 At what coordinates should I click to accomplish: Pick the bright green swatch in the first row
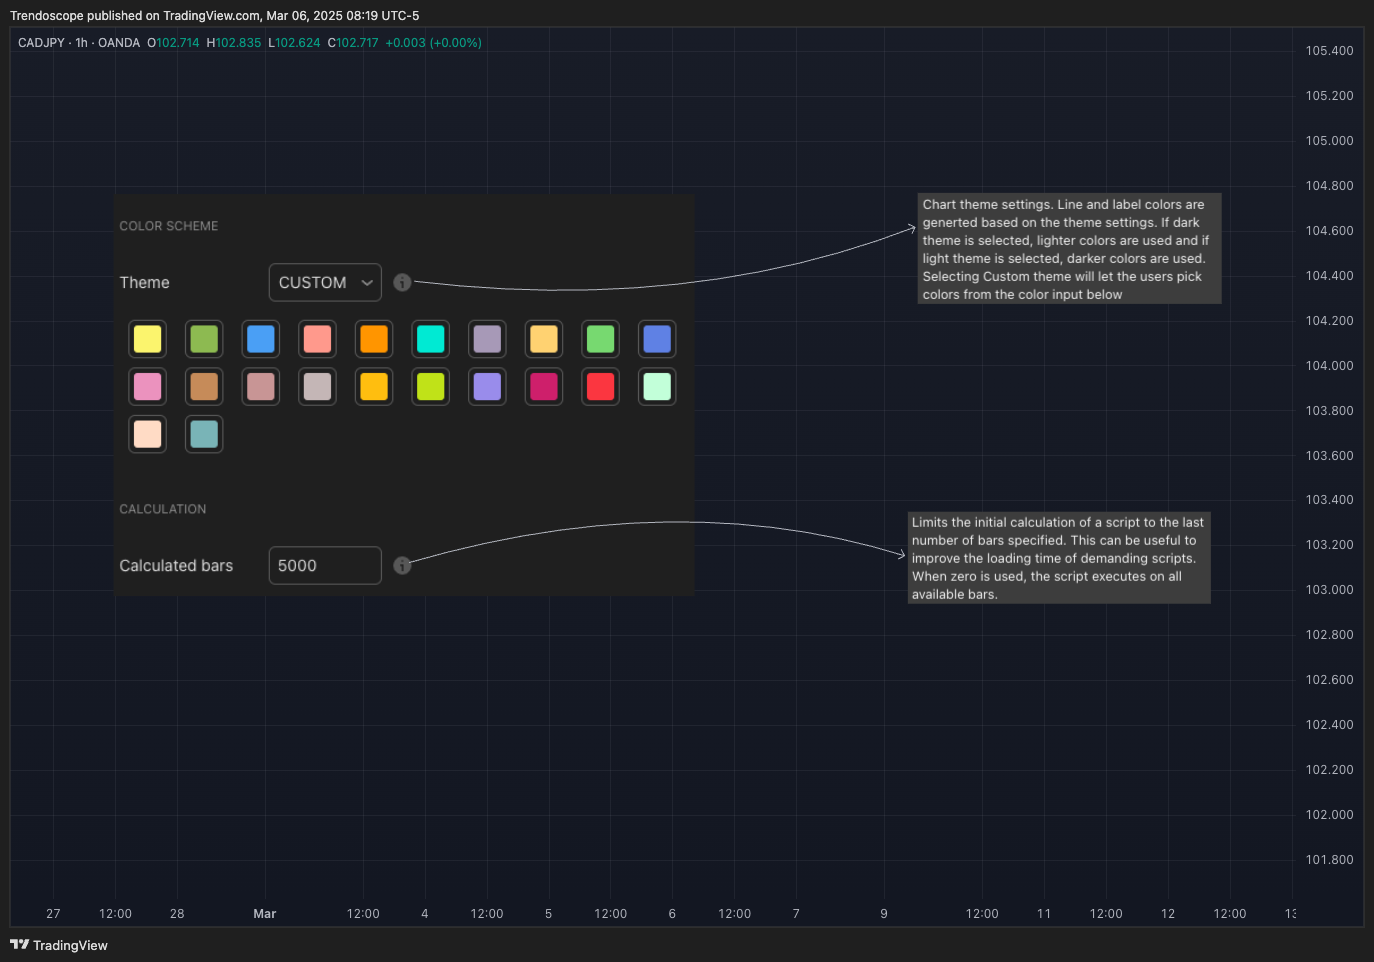click(x=601, y=339)
